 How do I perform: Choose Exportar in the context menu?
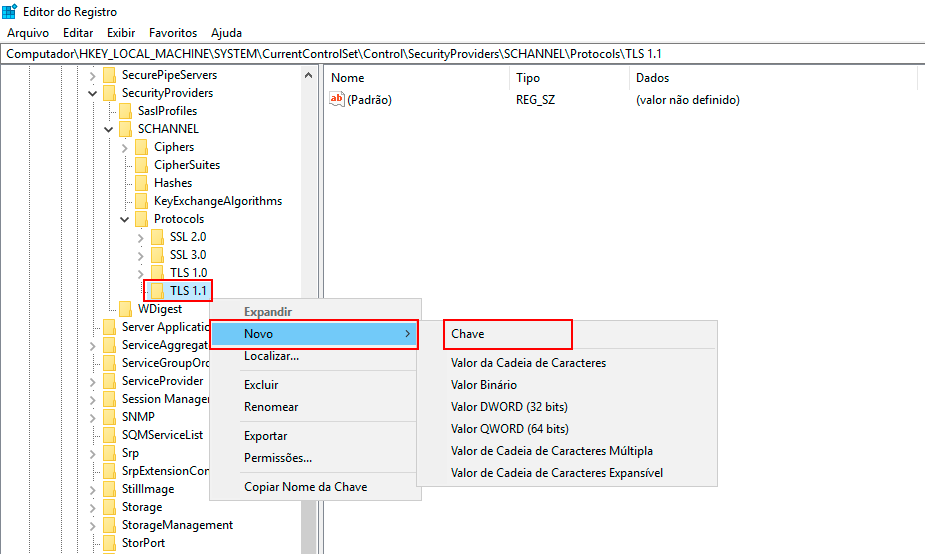click(265, 435)
